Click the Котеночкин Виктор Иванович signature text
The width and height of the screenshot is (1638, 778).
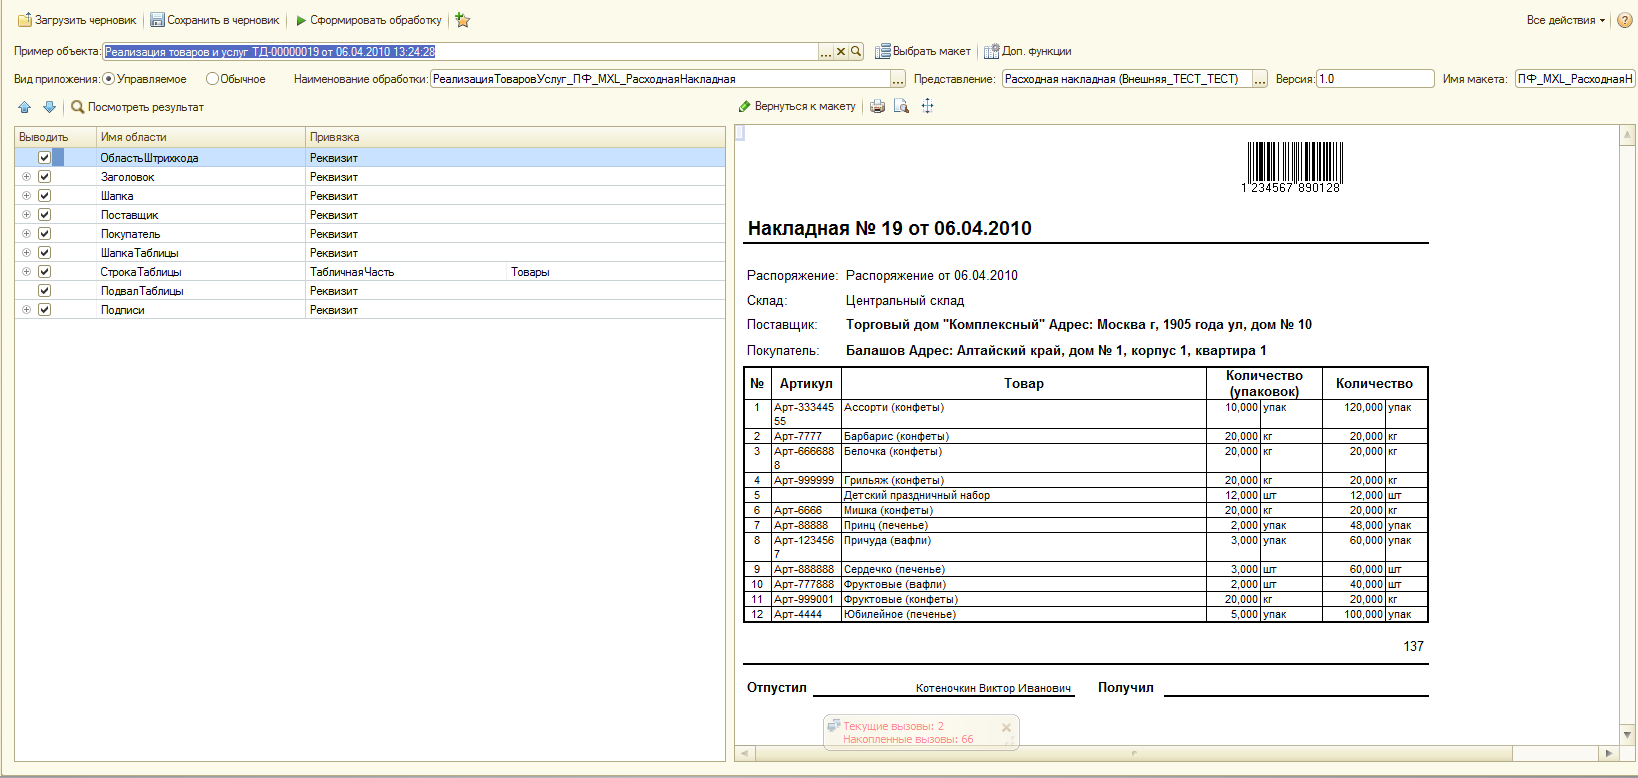(993, 688)
